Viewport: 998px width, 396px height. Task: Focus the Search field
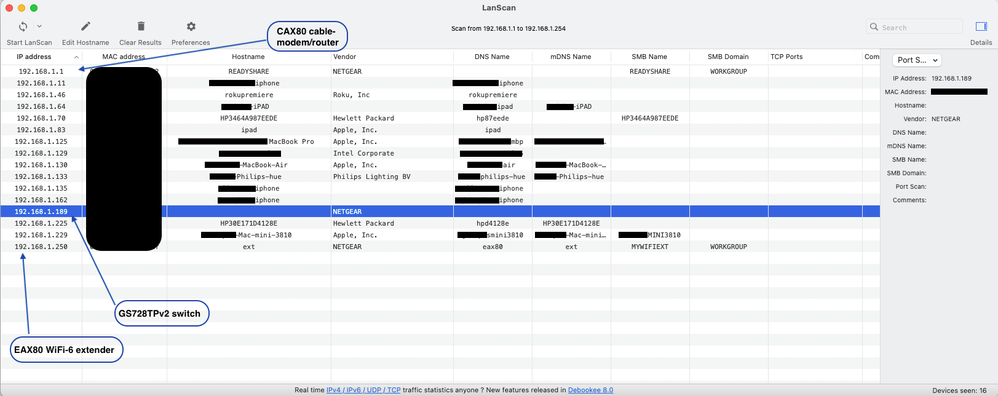914,27
